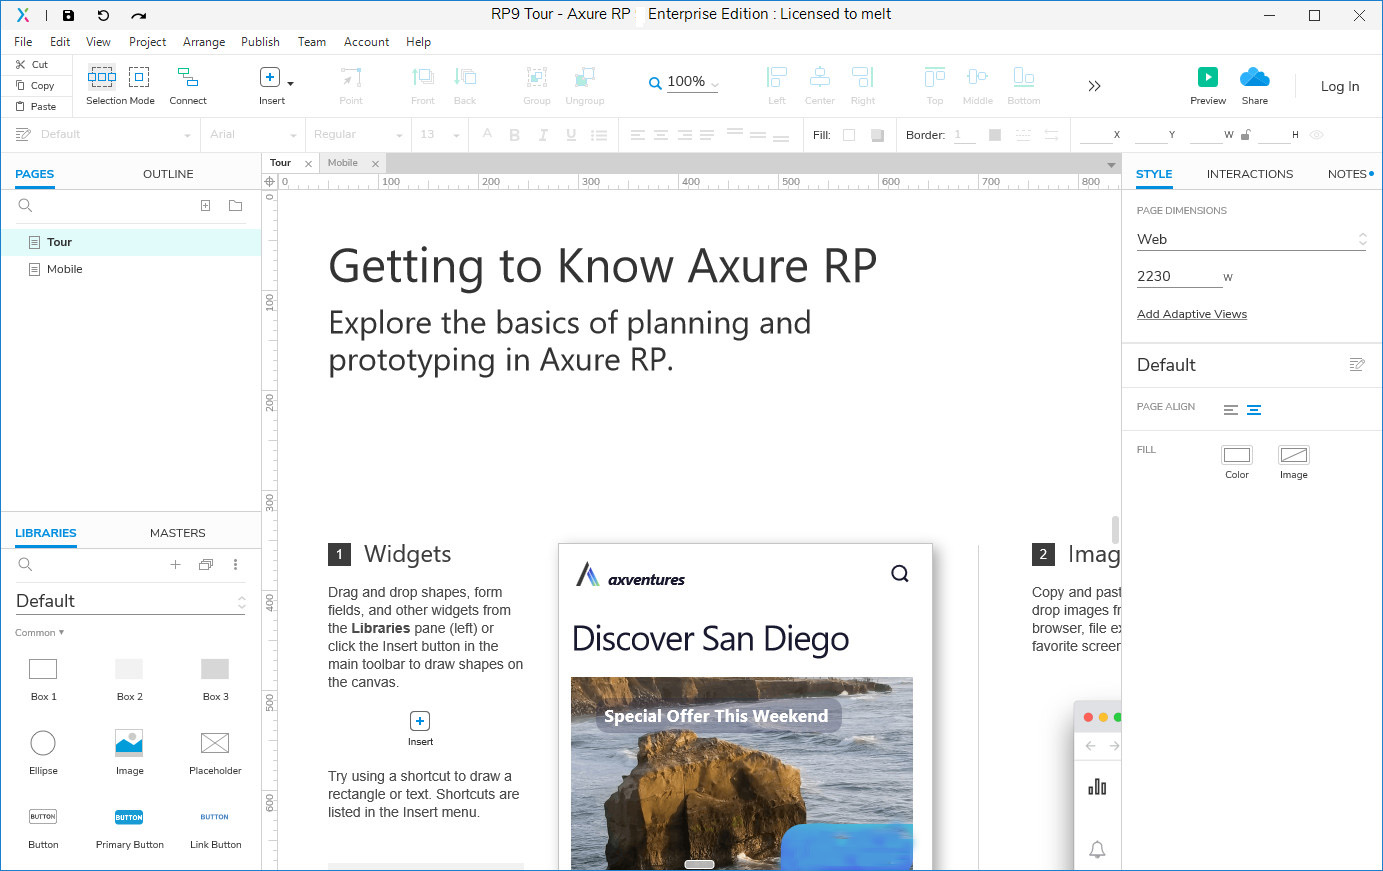This screenshot has height=871, width=1383.
Task: Open the Web page dimensions dropdown
Action: click(x=1251, y=239)
